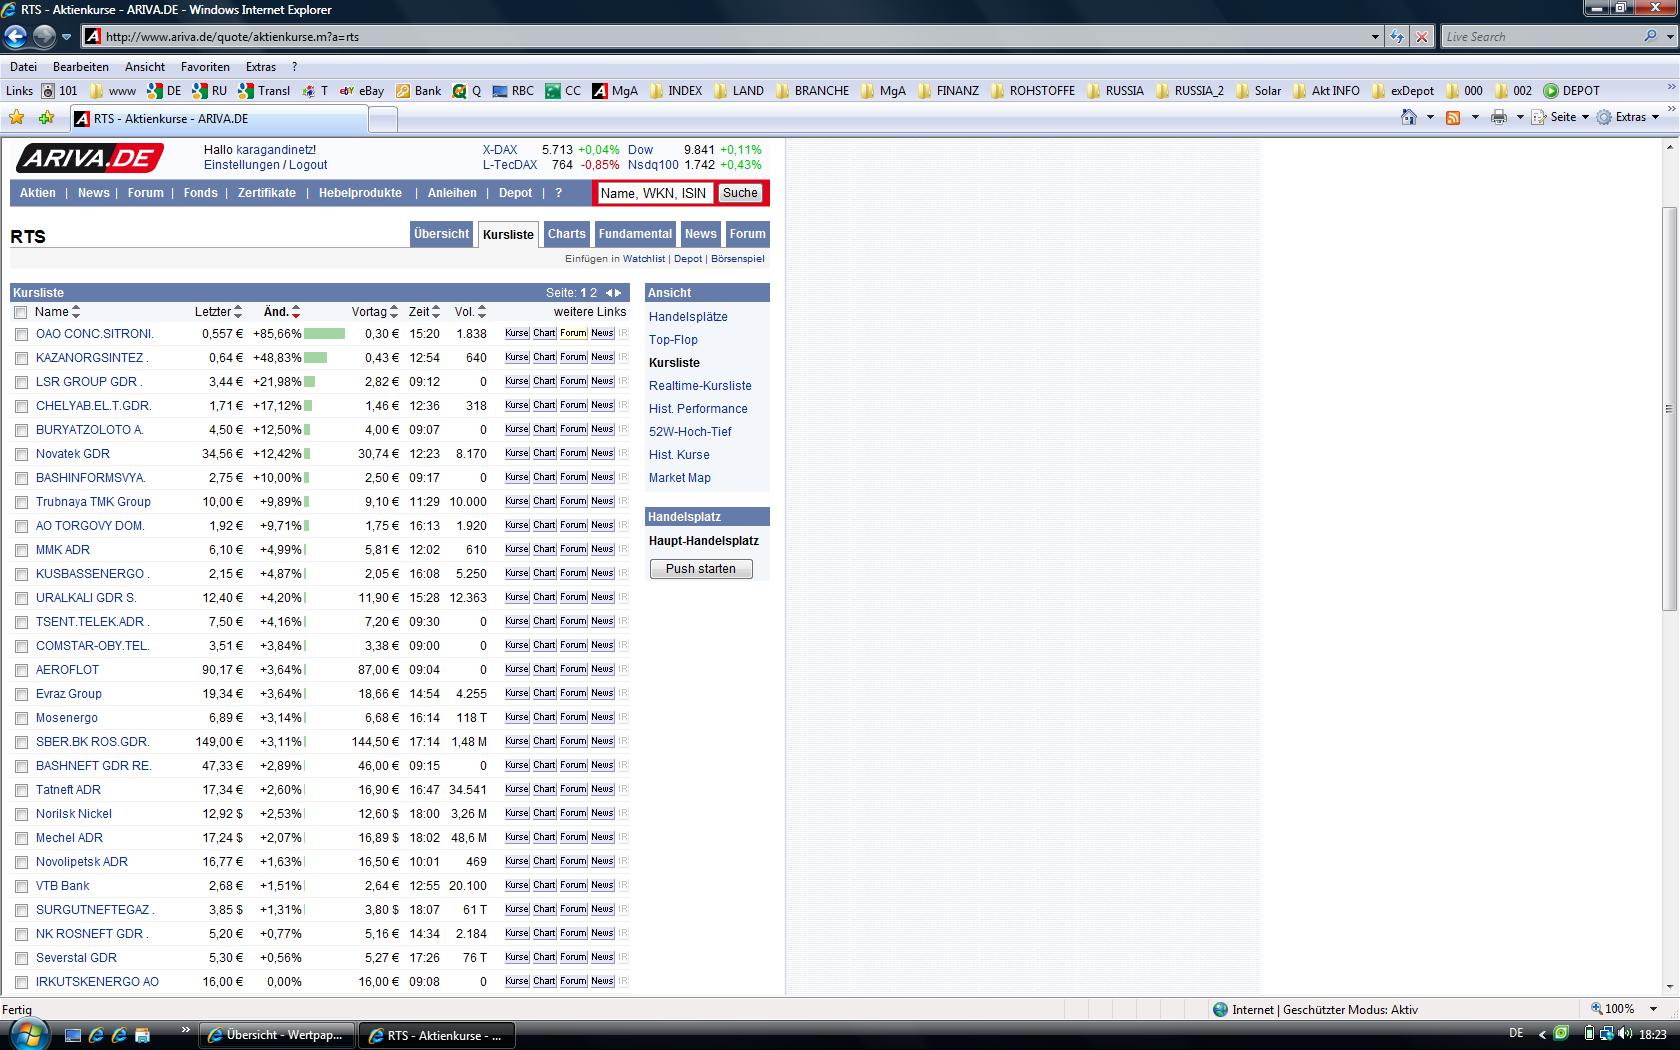Tick the Norilsk Nickel row checkbox
The image size is (1680, 1050).
coord(21,814)
